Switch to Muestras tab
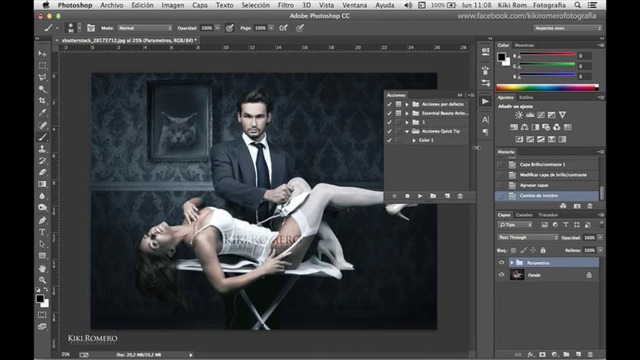 coord(524,45)
